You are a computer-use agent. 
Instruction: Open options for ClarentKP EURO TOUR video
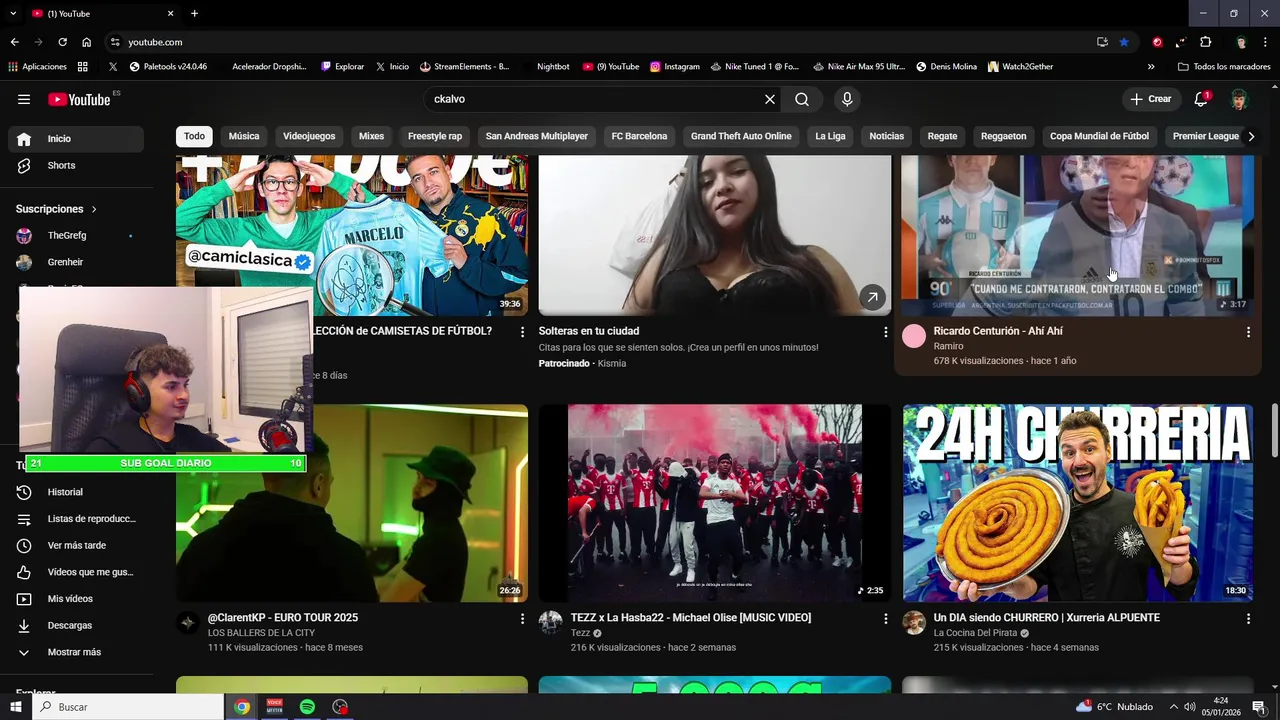[x=522, y=619]
